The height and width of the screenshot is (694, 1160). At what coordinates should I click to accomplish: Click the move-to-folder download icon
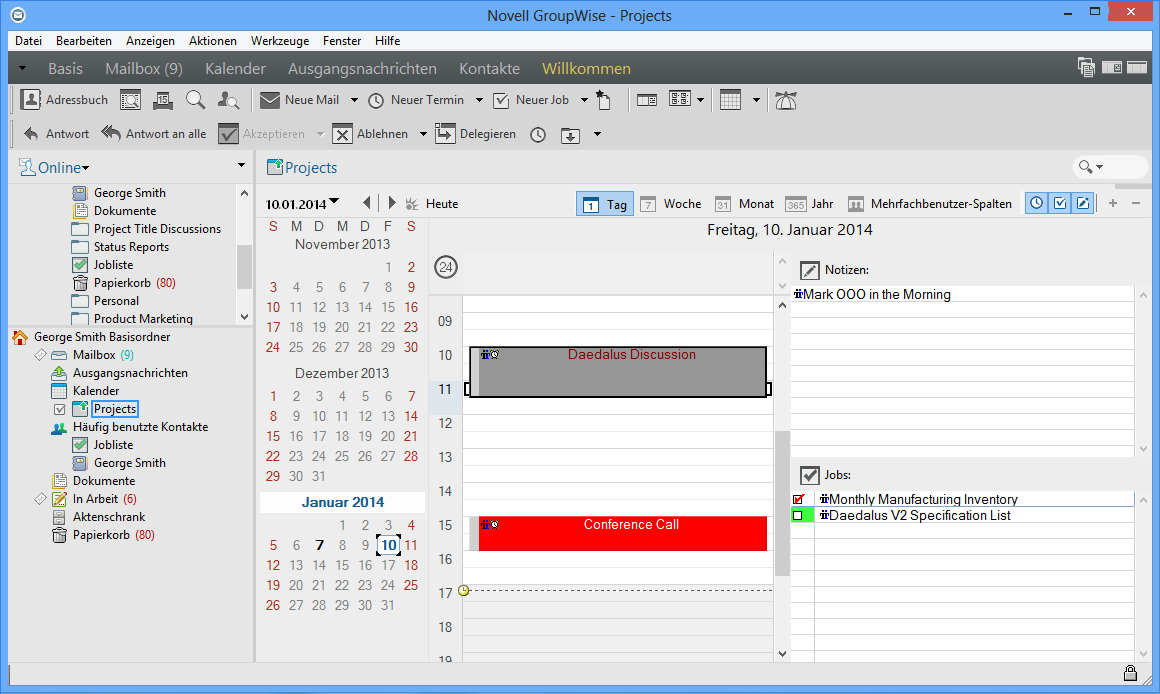pos(570,135)
